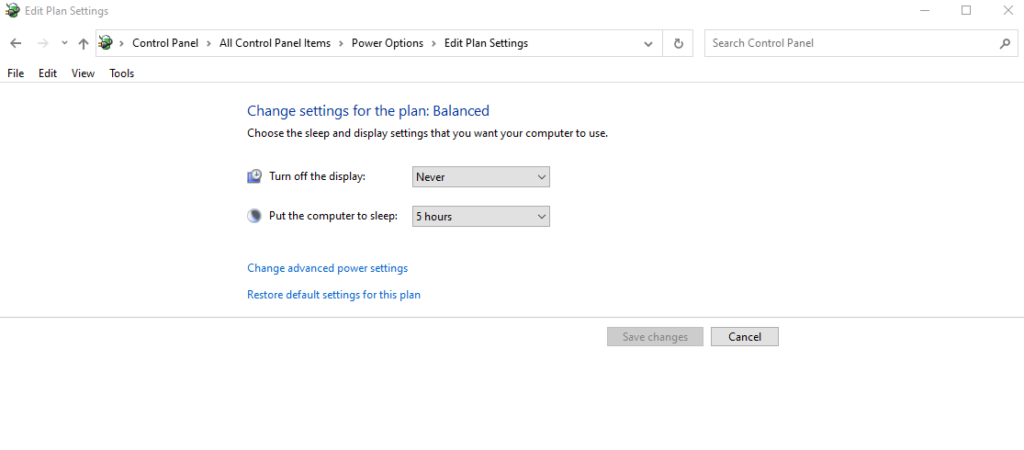Click the monitor icon beside Turn off the display
The image size is (1024, 450).
point(254,177)
